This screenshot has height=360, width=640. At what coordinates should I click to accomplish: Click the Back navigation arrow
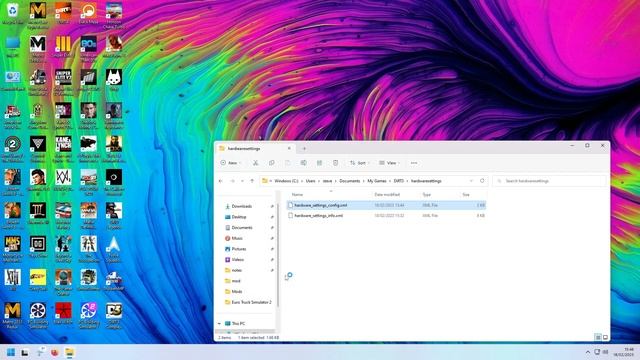coord(221,181)
